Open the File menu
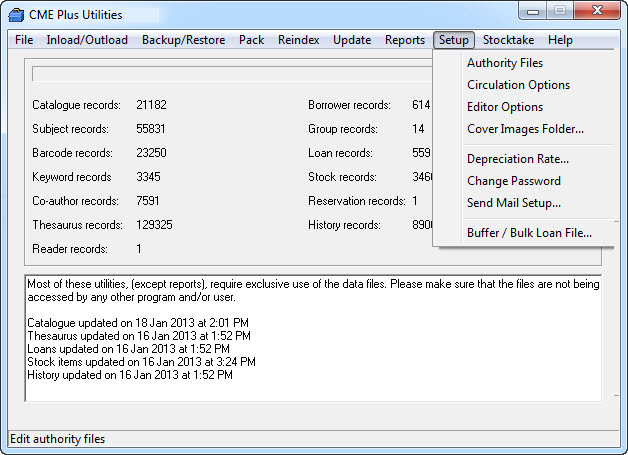Screen dimensions: 628x455 [x=24, y=40]
